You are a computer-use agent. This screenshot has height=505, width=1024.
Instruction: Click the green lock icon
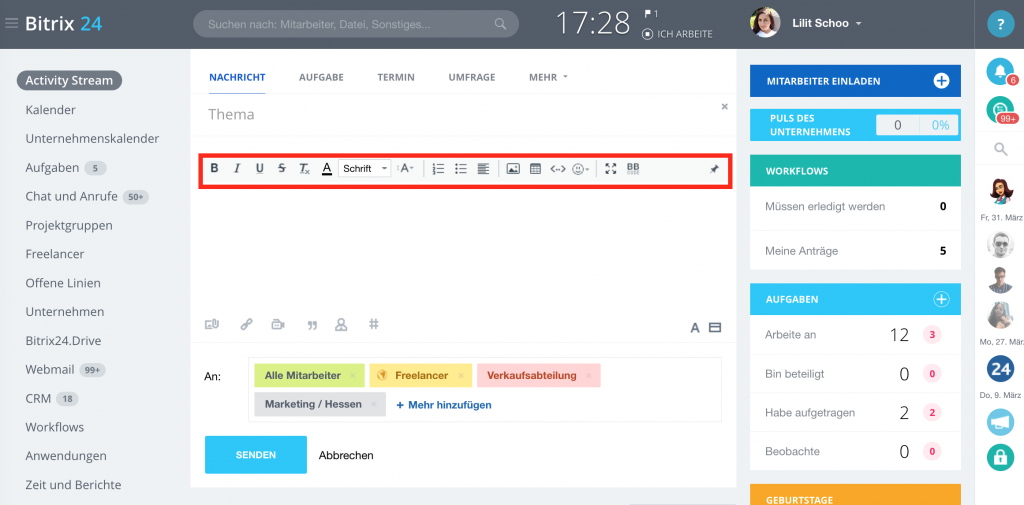click(1000, 456)
